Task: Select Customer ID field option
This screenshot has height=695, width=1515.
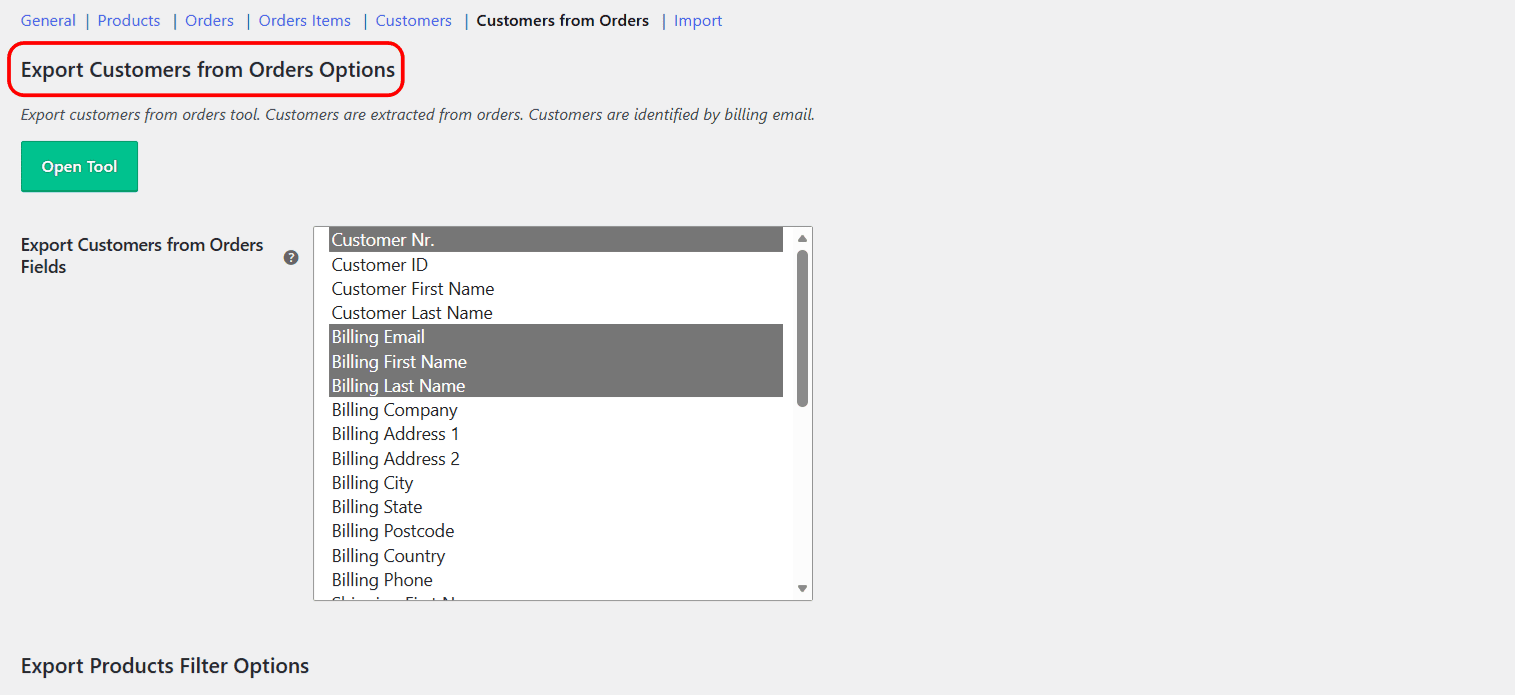Action: [556, 264]
